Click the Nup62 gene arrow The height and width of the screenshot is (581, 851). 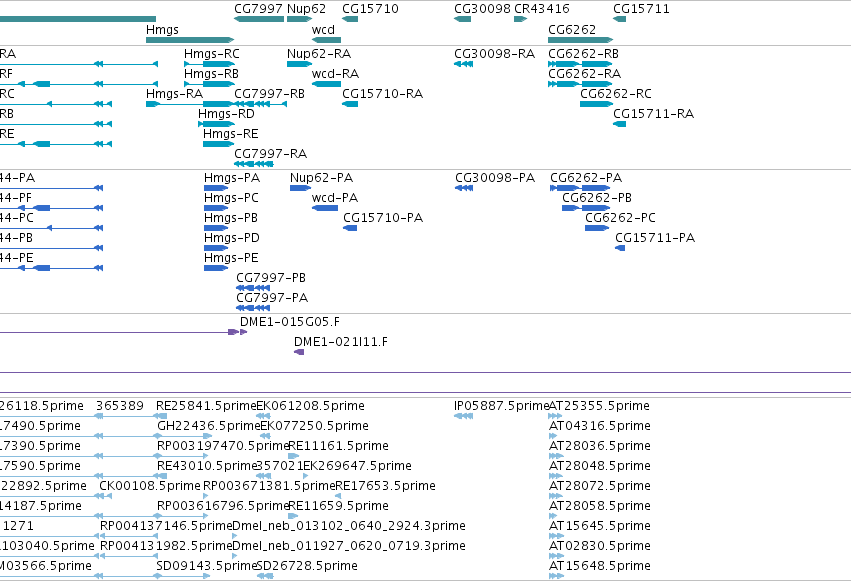(300, 19)
